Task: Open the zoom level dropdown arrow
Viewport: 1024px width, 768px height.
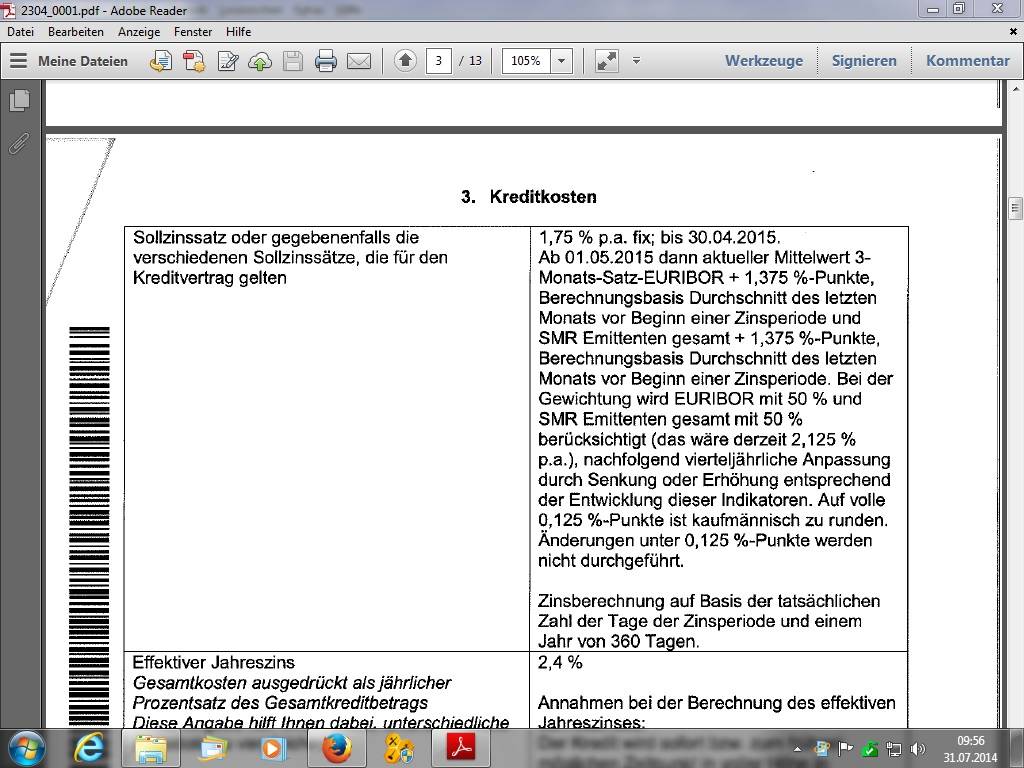Action: pyautogui.click(x=562, y=61)
